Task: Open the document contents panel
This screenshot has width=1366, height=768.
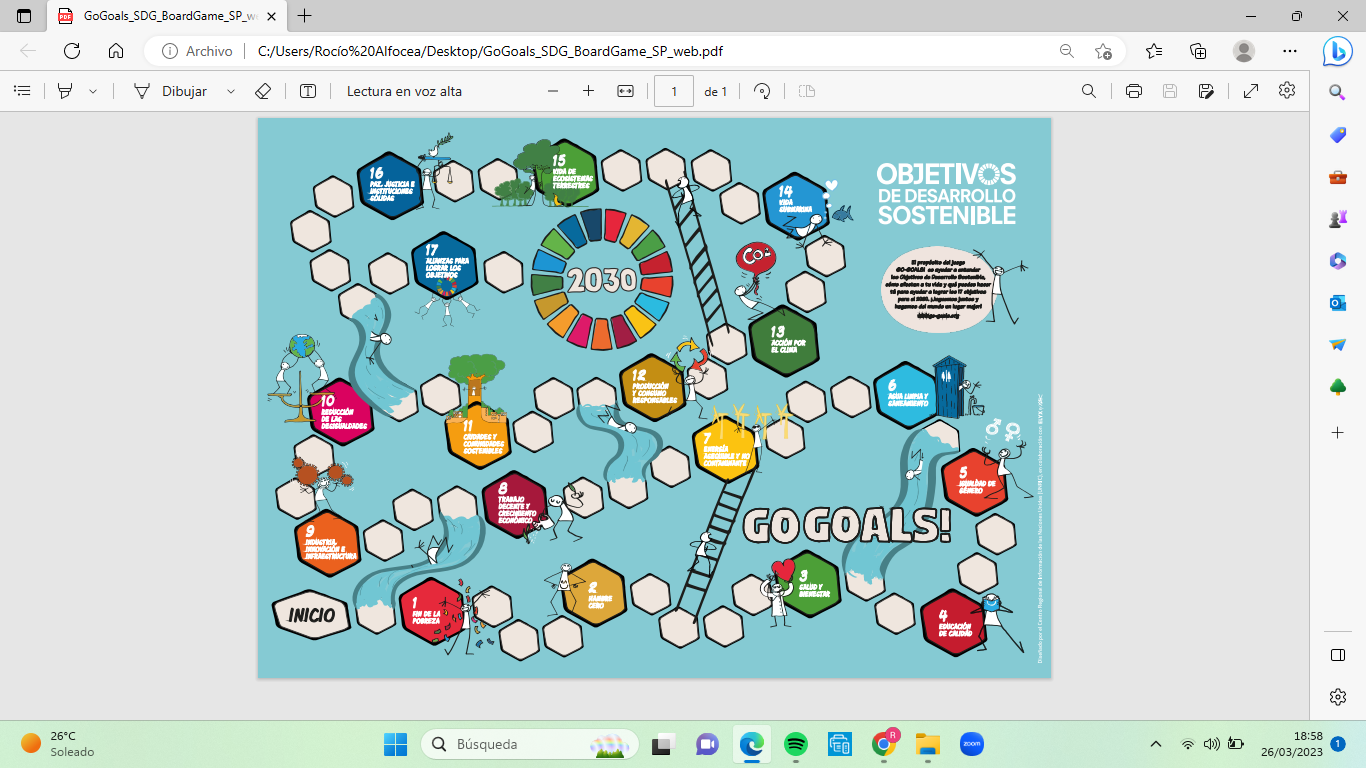Action: coord(22,90)
